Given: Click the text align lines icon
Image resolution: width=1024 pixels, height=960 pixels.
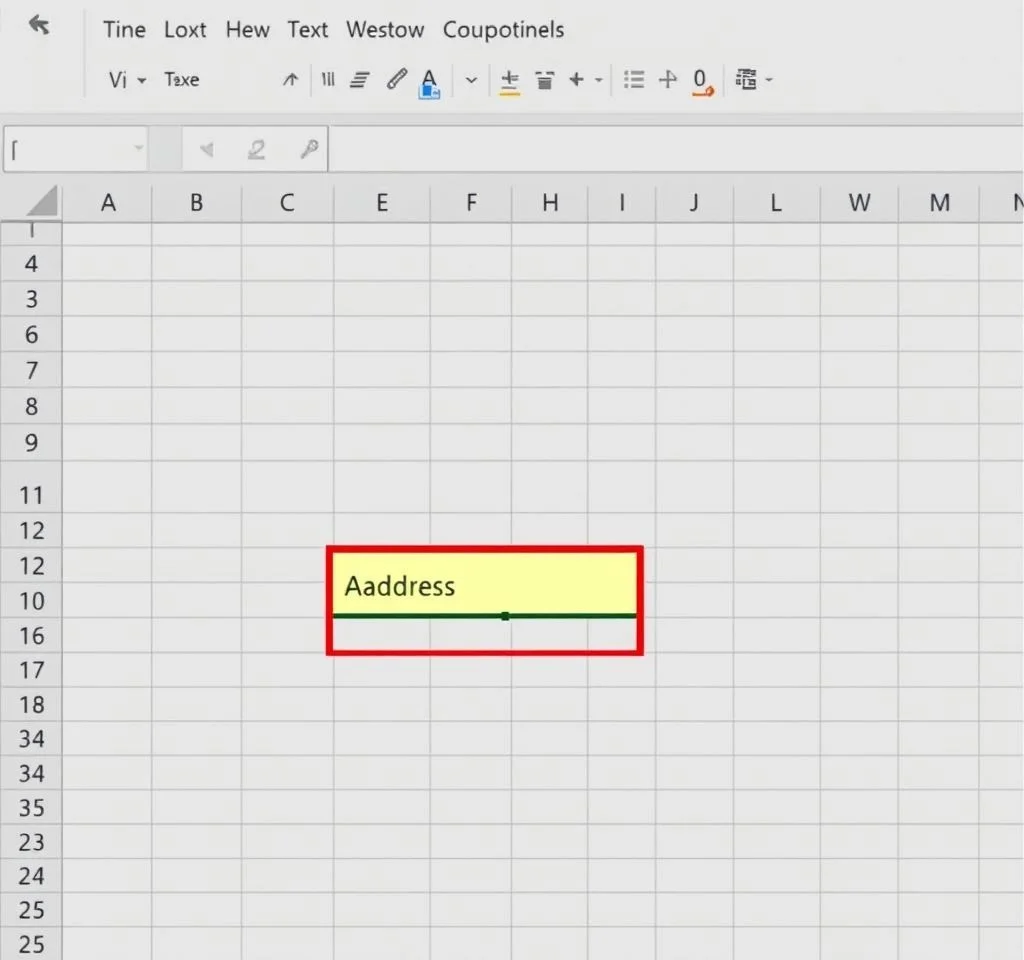Looking at the screenshot, I should (x=360, y=80).
